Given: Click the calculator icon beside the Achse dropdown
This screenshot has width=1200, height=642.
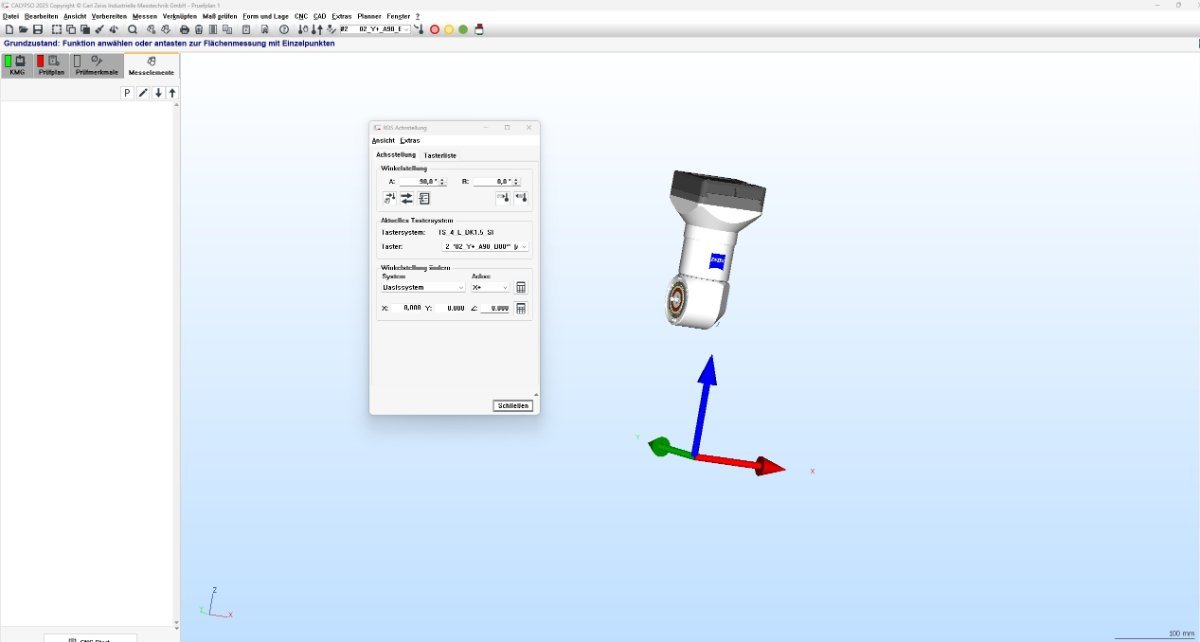Looking at the screenshot, I should pos(521,288).
